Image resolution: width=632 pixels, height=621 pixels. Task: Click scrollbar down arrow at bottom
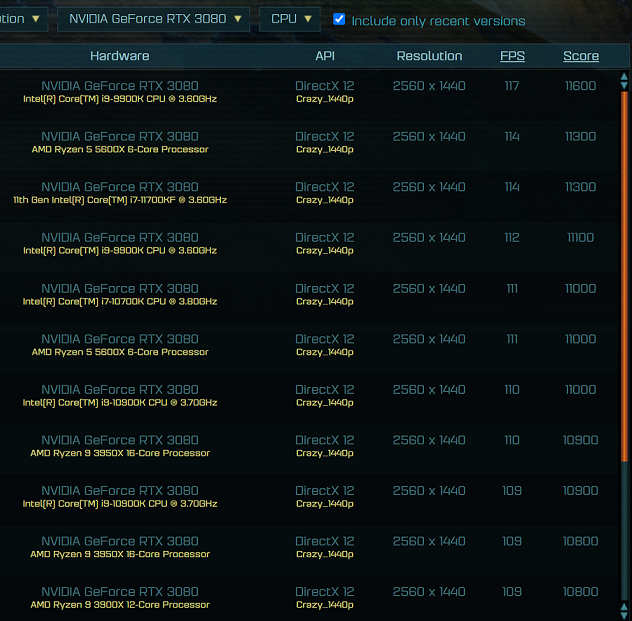624,616
